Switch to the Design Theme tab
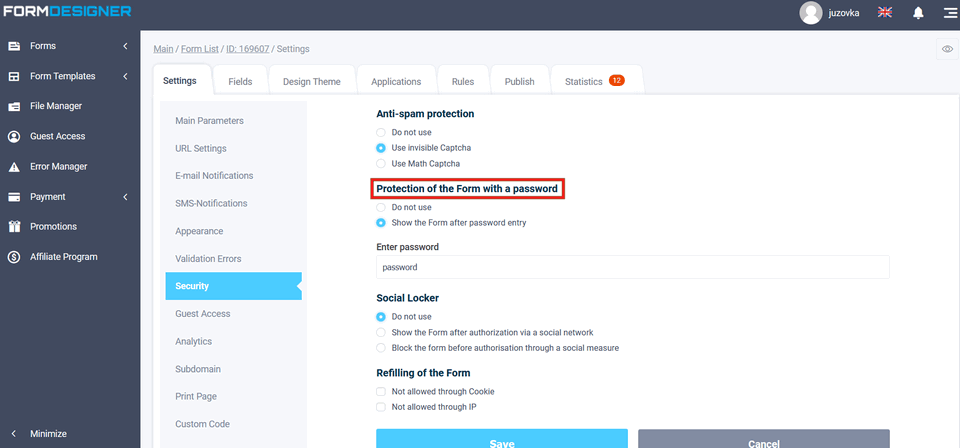Screen dimensions: 960x448 [311, 82]
